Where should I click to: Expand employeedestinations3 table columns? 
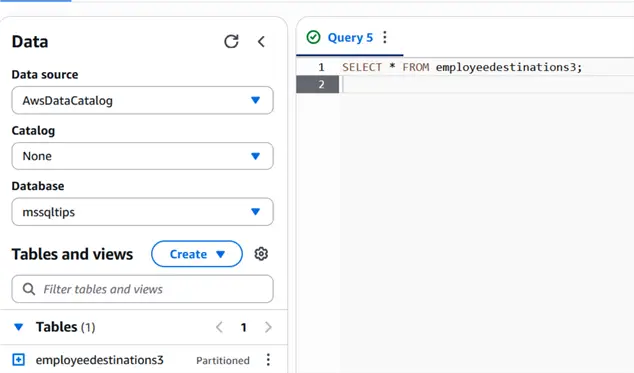[19, 359]
